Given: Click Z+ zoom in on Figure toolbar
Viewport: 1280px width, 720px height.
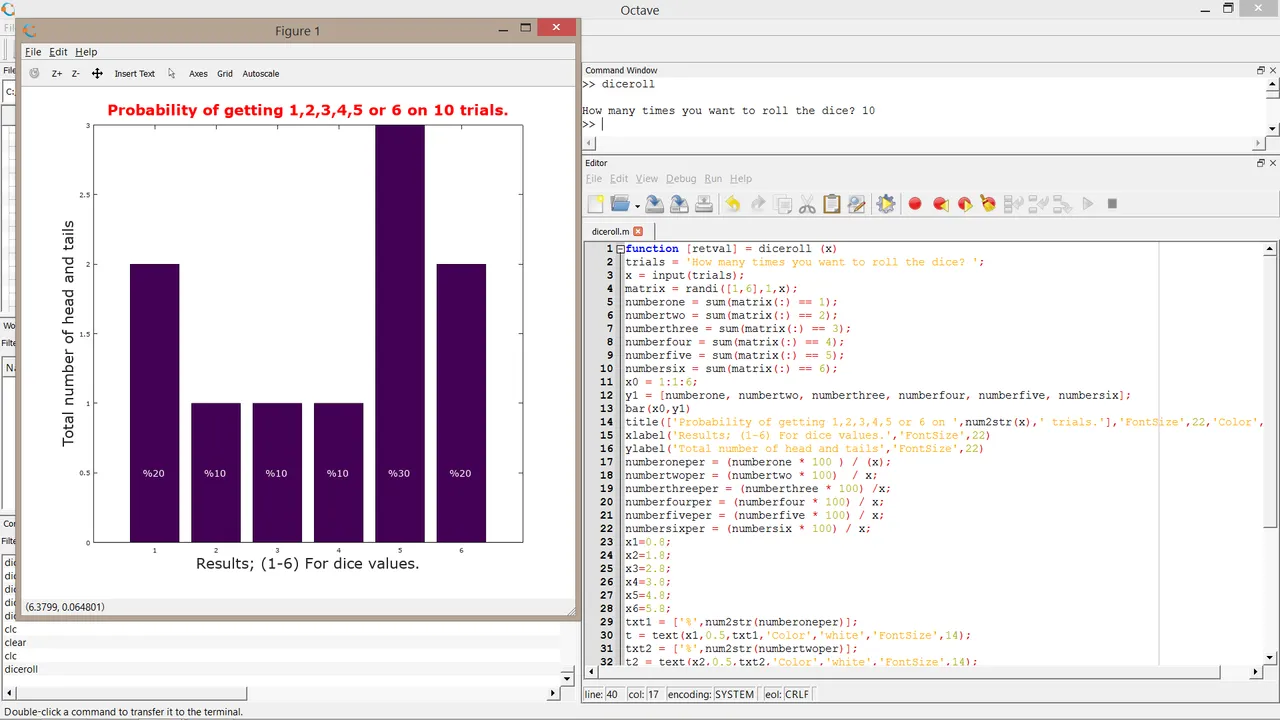Looking at the screenshot, I should 57,74.
